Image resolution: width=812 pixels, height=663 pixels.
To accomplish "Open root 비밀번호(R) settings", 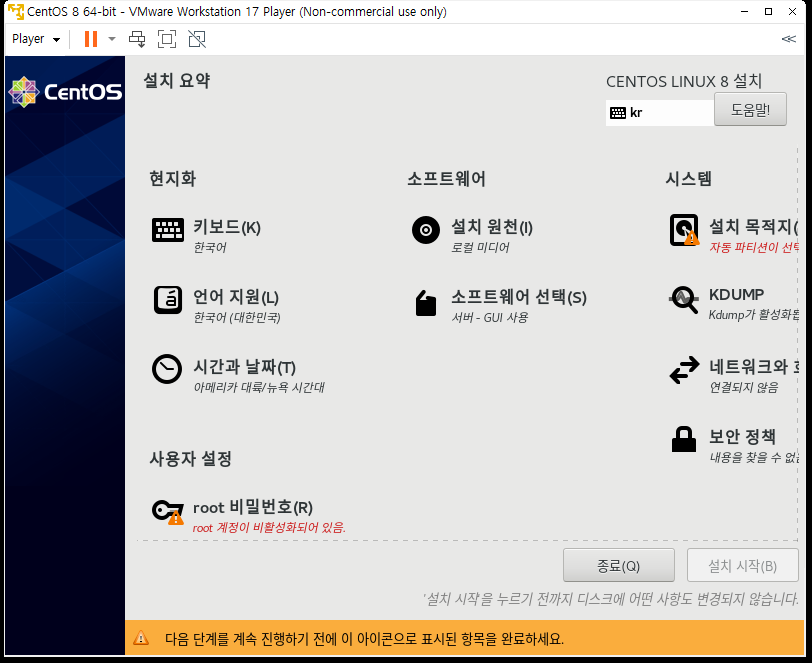I will point(253,508).
